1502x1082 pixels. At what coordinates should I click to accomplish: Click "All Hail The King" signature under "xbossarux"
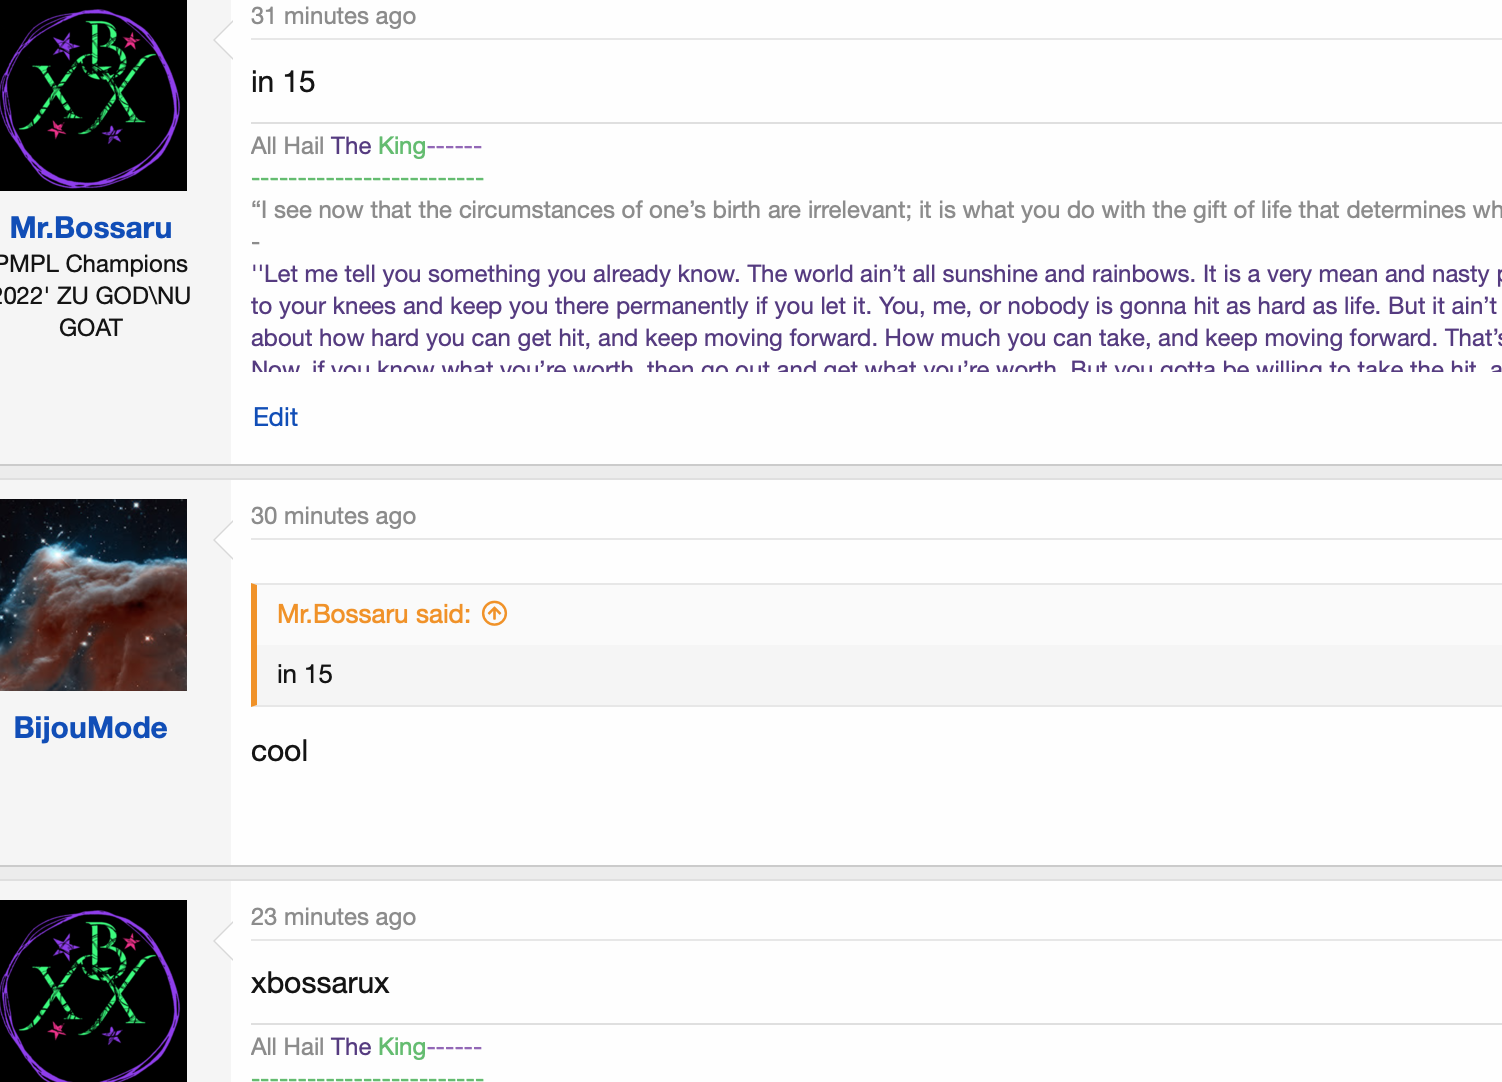pyautogui.click(x=338, y=1047)
